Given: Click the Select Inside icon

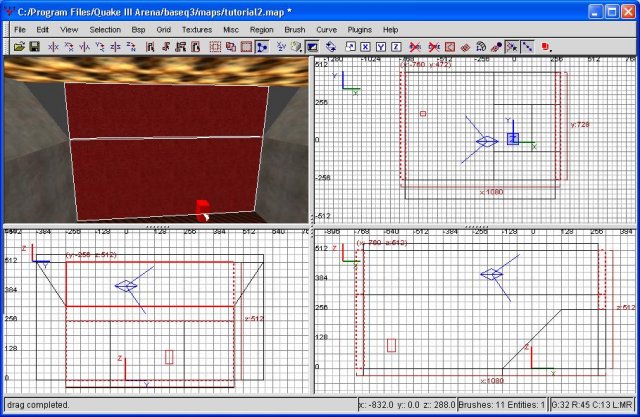Looking at the screenshot, I should tap(196, 47).
